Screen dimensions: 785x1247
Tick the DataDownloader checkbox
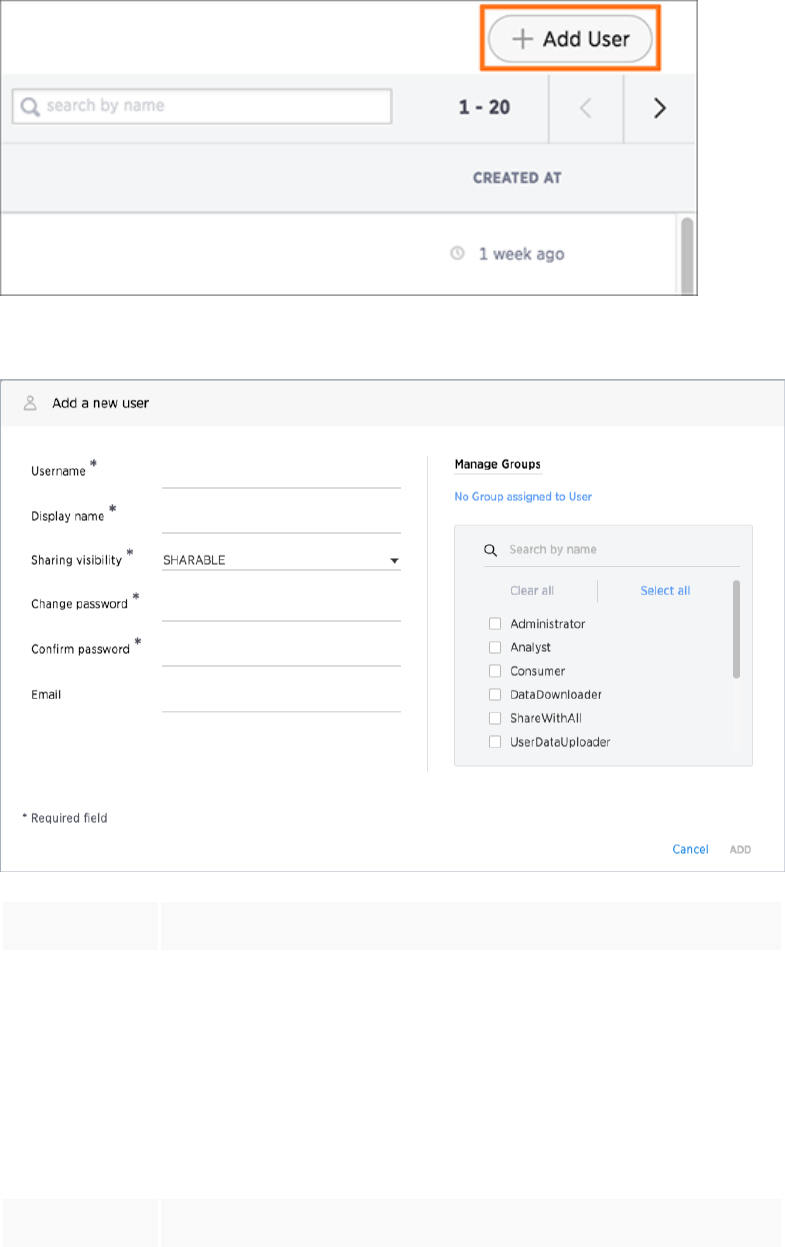pos(494,694)
